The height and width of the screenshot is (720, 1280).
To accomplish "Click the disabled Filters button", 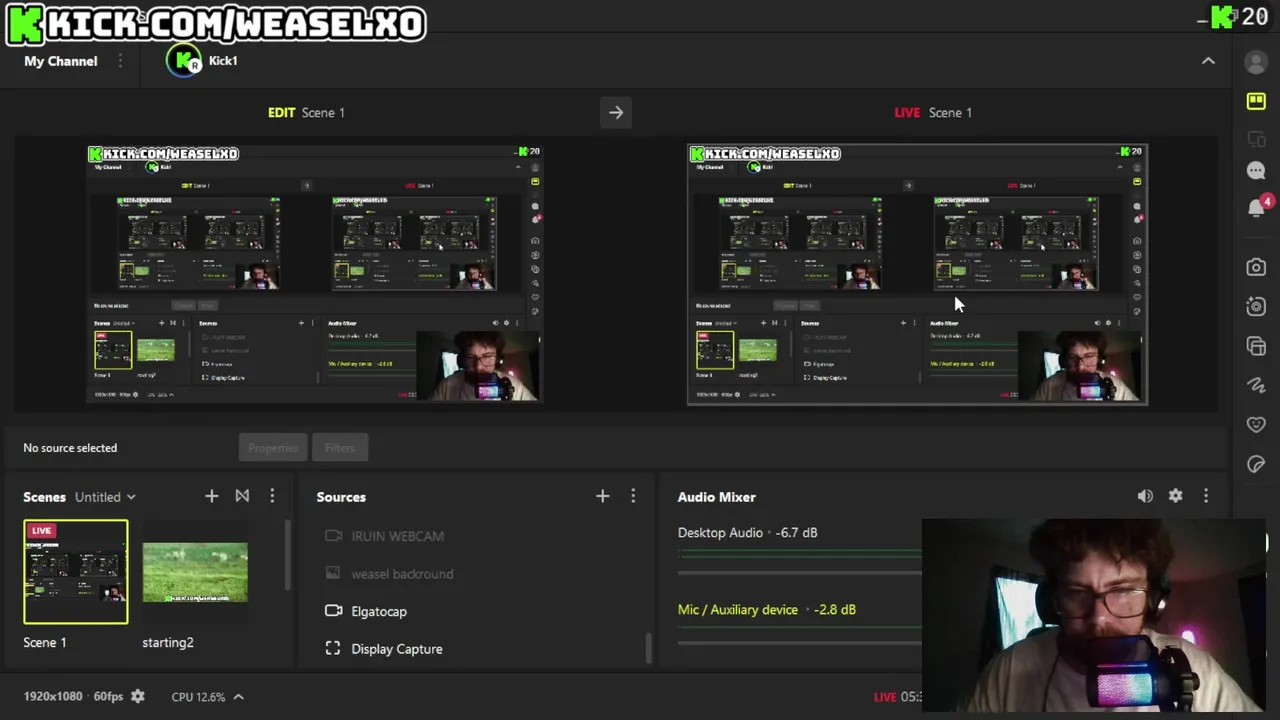I will point(340,448).
